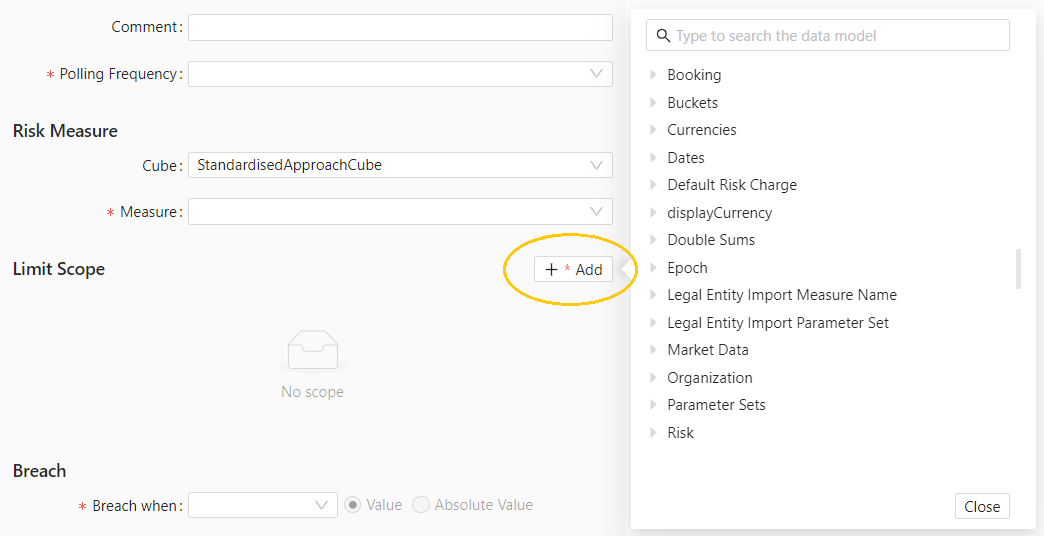This screenshot has width=1044, height=536.
Task: Open the Measure dropdown
Action: (x=400, y=212)
